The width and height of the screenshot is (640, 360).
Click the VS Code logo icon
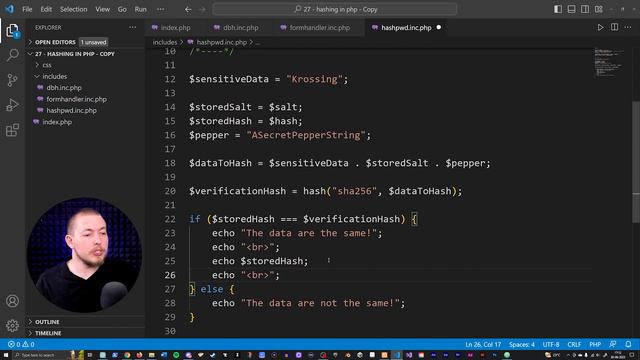[10, 9]
